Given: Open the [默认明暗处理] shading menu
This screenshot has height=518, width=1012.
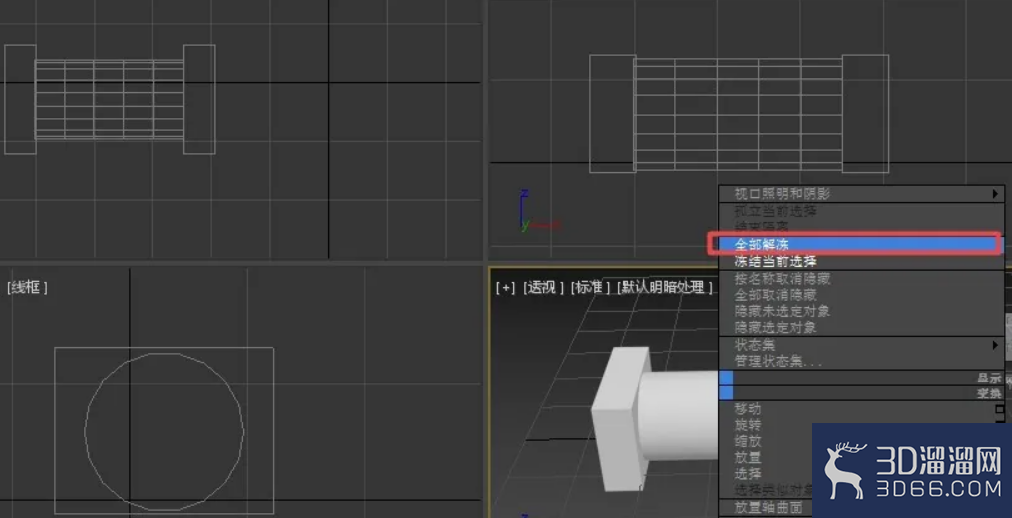Looking at the screenshot, I should 665,288.
